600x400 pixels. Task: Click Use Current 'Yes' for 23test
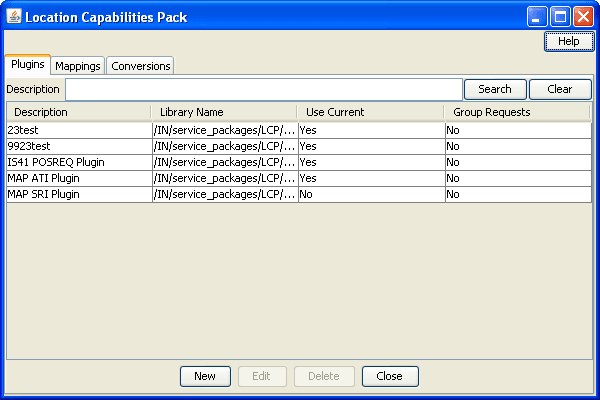click(372, 130)
